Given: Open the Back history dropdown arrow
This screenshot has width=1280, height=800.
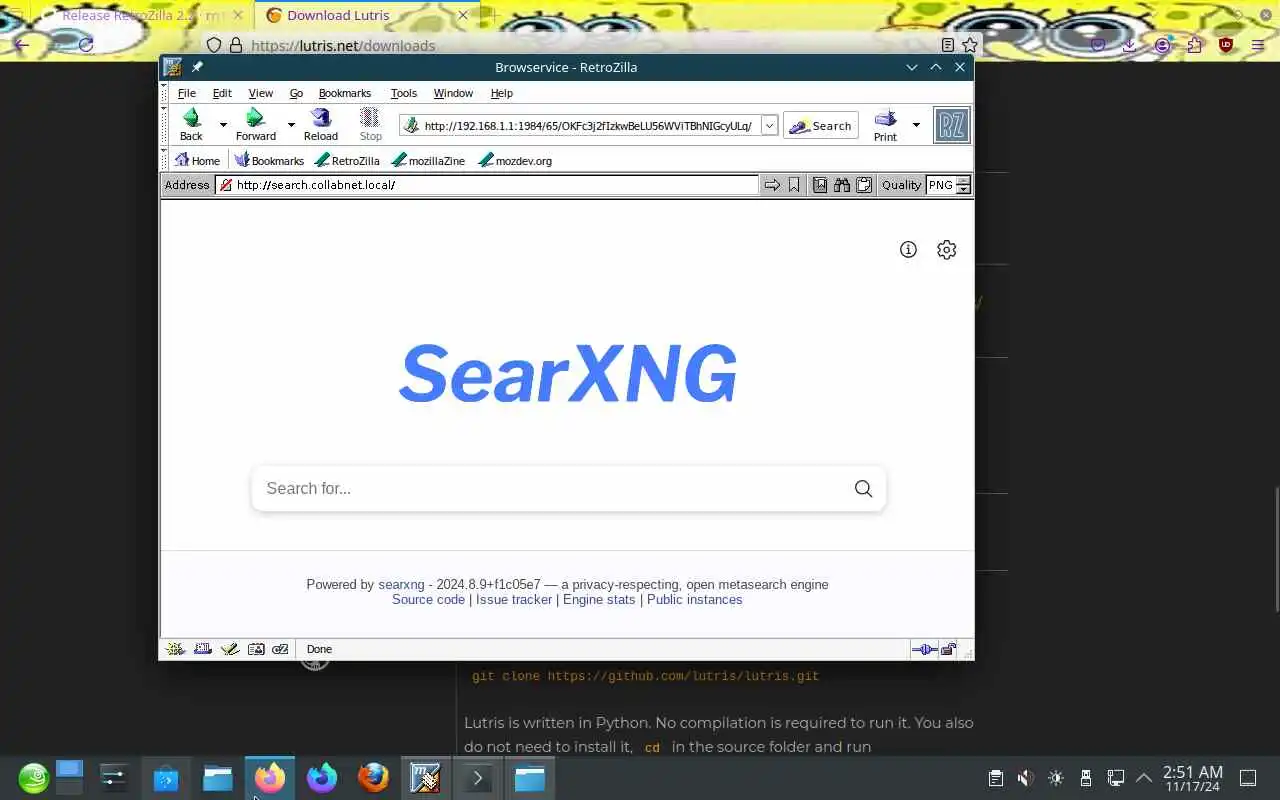Looking at the screenshot, I should [223, 125].
